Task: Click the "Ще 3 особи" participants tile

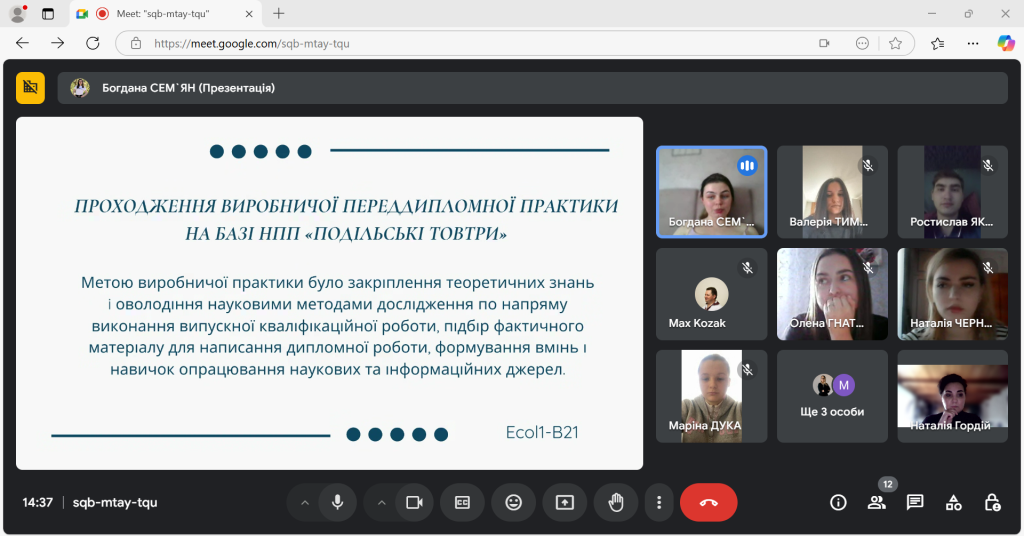Action: point(832,396)
